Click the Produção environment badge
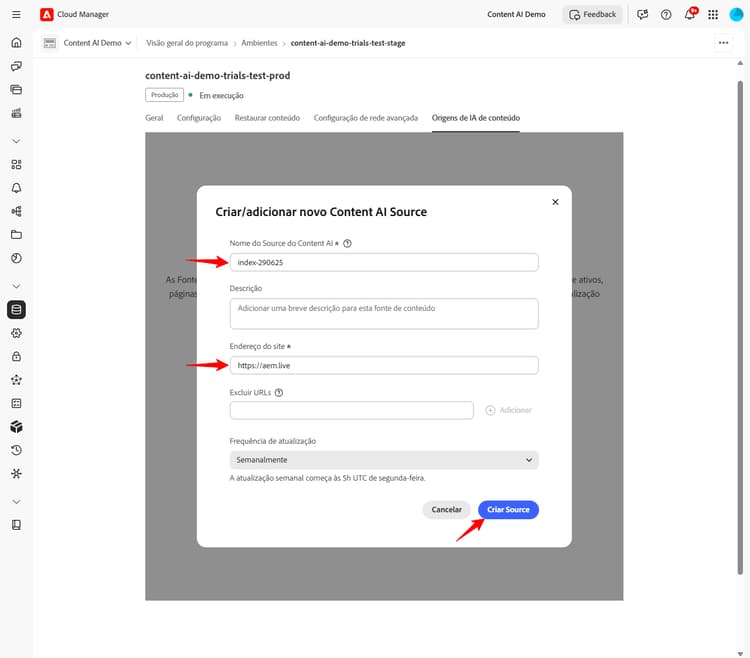 click(165, 95)
